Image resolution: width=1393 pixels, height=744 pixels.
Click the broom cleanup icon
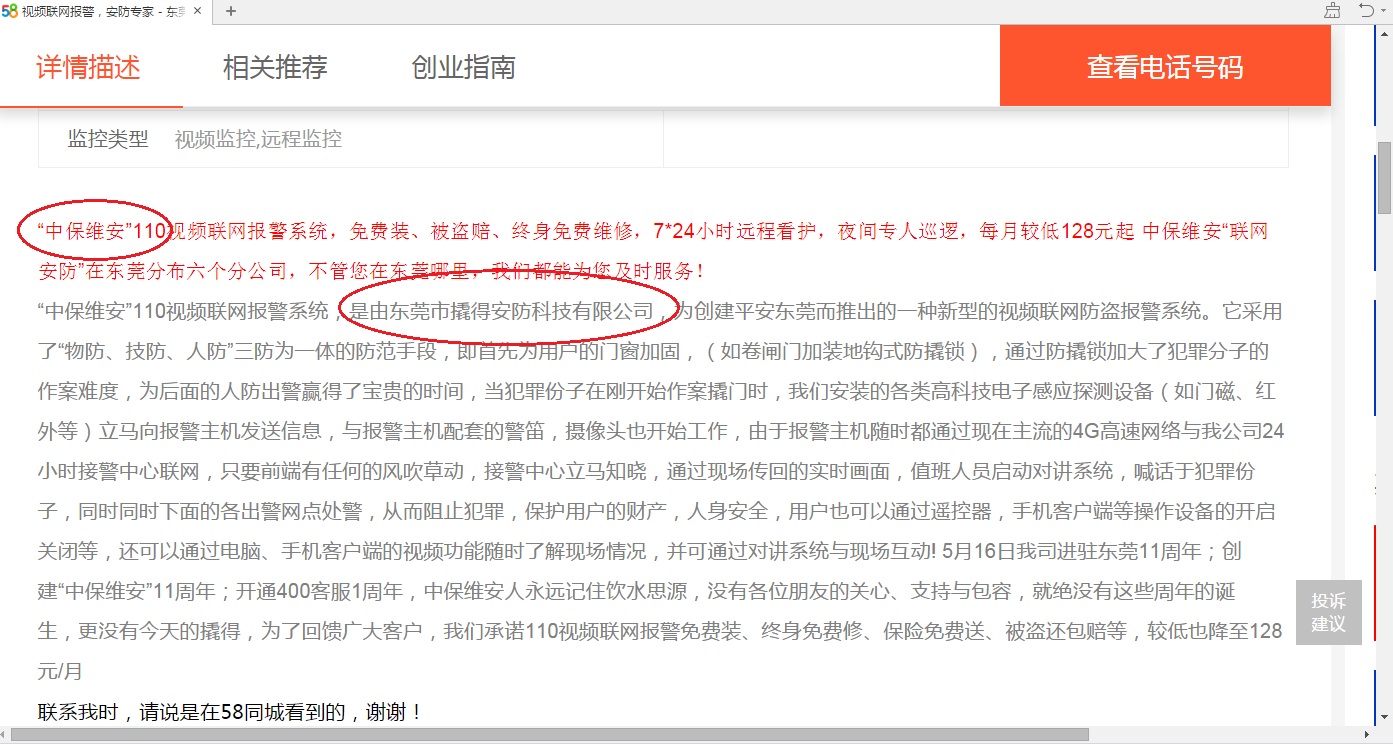click(1332, 11)
